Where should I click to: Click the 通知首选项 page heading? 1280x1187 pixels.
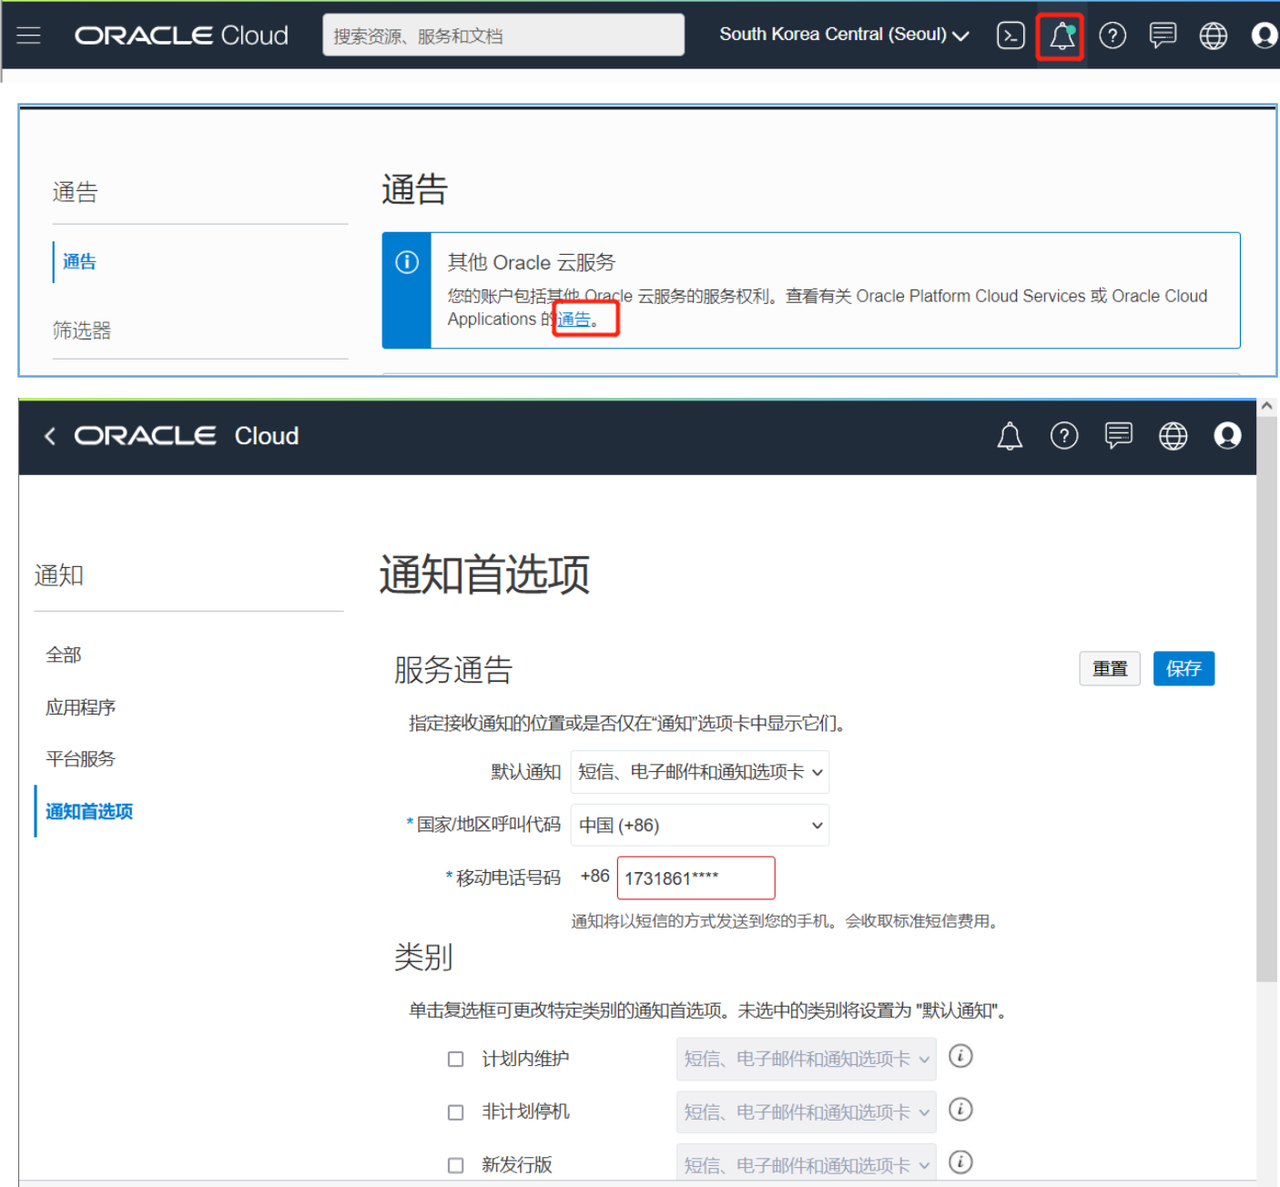[485, 575]
